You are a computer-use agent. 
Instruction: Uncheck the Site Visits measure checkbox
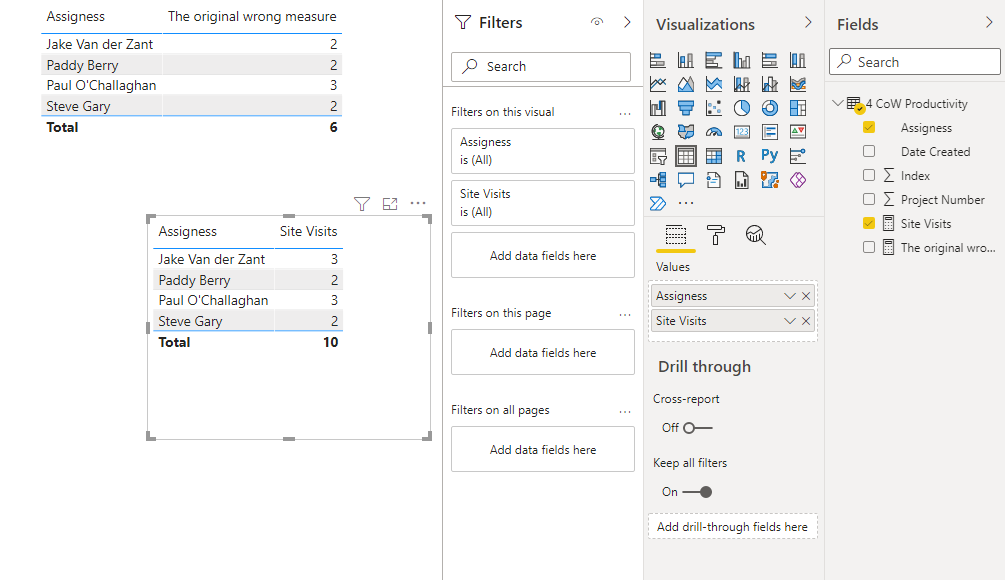[869, 223]
